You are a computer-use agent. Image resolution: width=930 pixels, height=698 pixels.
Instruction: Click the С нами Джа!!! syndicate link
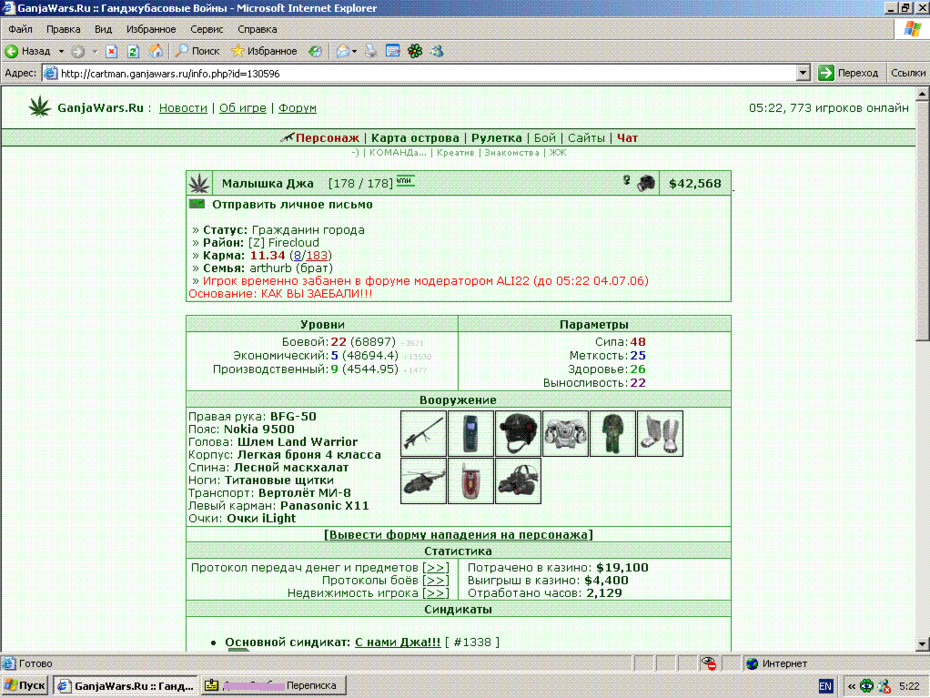coord(397,642)
